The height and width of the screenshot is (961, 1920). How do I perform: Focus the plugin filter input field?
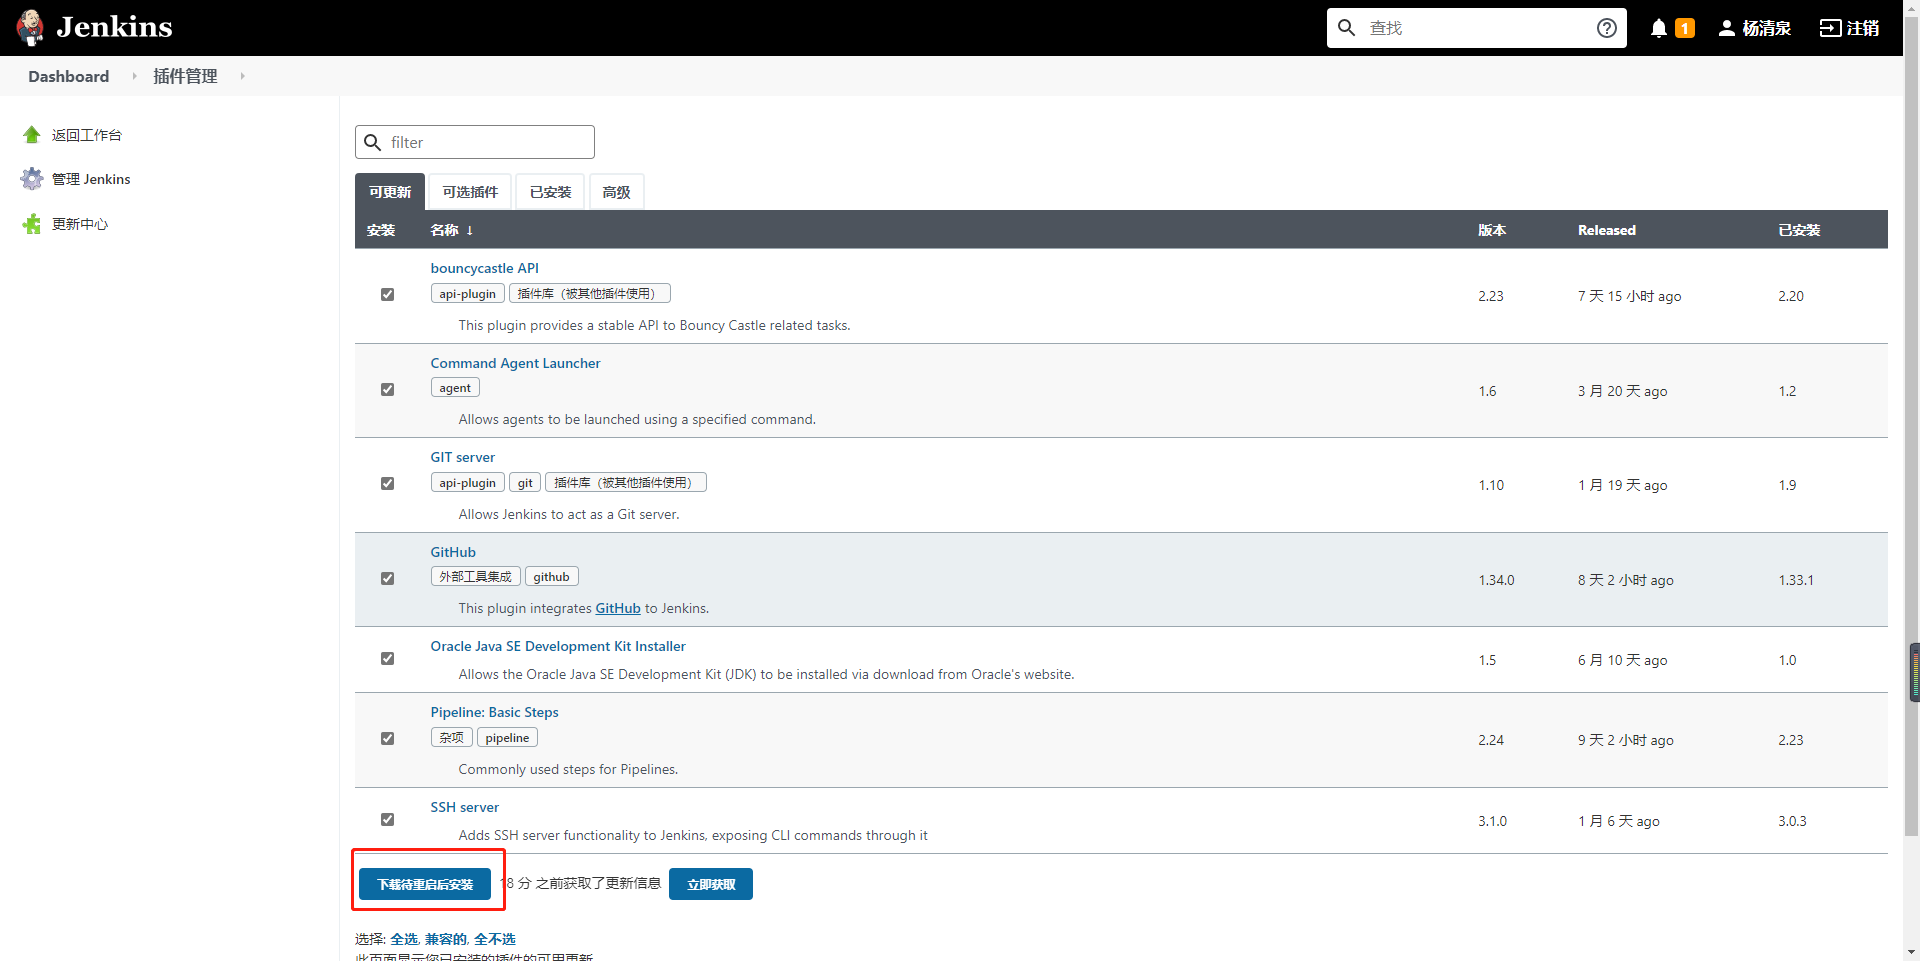pos(488,142)
